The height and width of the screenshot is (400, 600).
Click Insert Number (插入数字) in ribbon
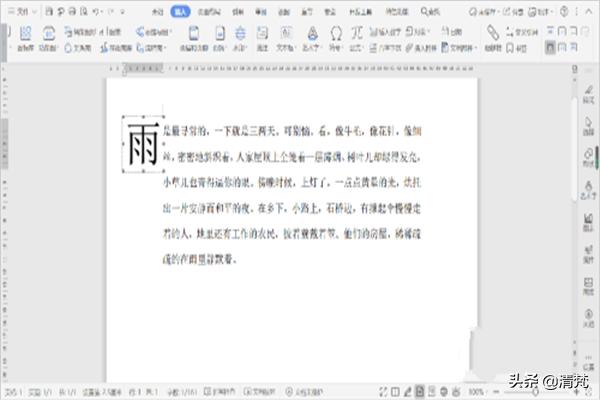tap(385, 32)
